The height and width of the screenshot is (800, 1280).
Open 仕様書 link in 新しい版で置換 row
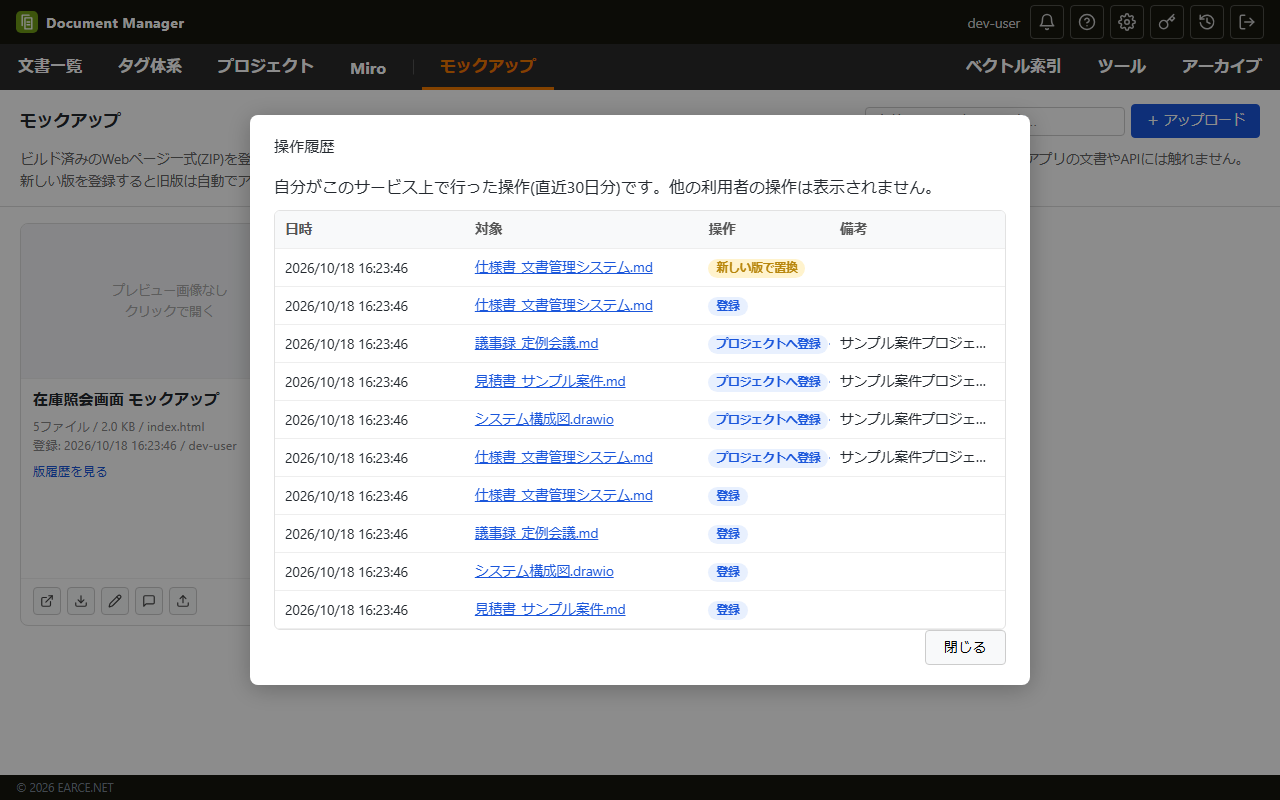click(x=564, y=267)
